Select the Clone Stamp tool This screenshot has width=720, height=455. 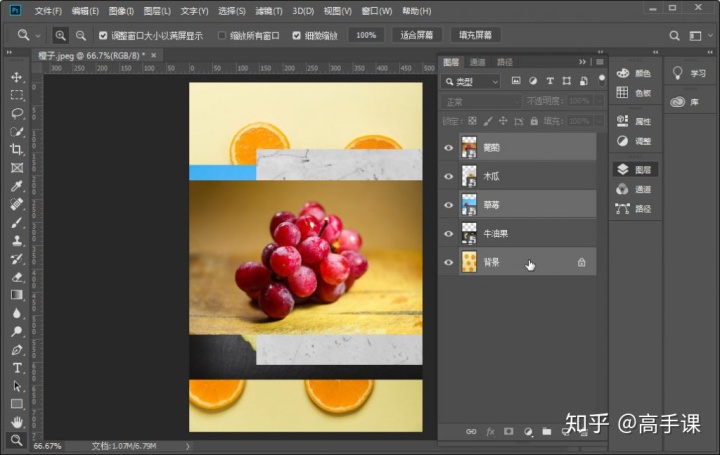pyautogui.click(x=17, y=240)
